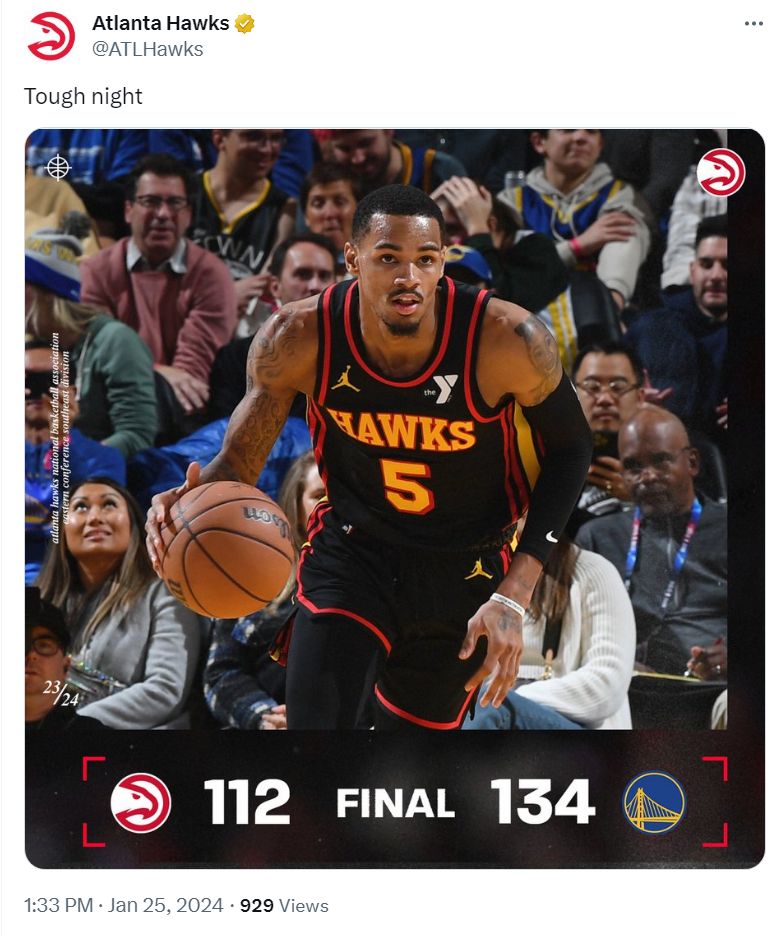Click the Hawks logo in image corner
The width and height of the screenshot is (777, 936).
(x=721, y=173)
